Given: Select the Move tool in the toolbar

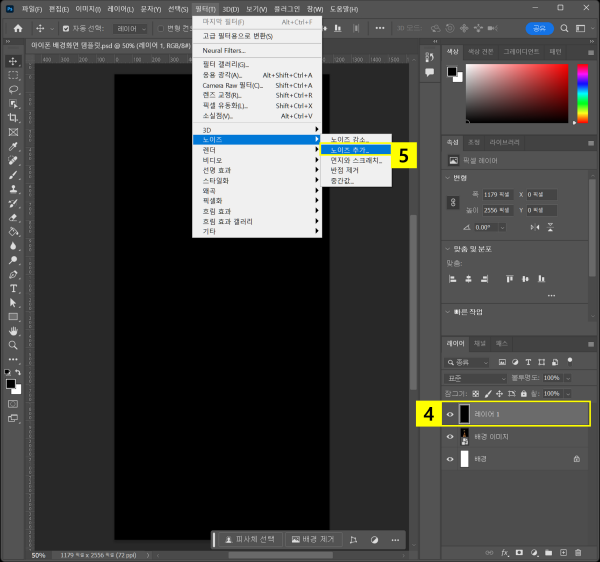Looking at the screenshot, I should pyautogui.click(x=14, y=61).
